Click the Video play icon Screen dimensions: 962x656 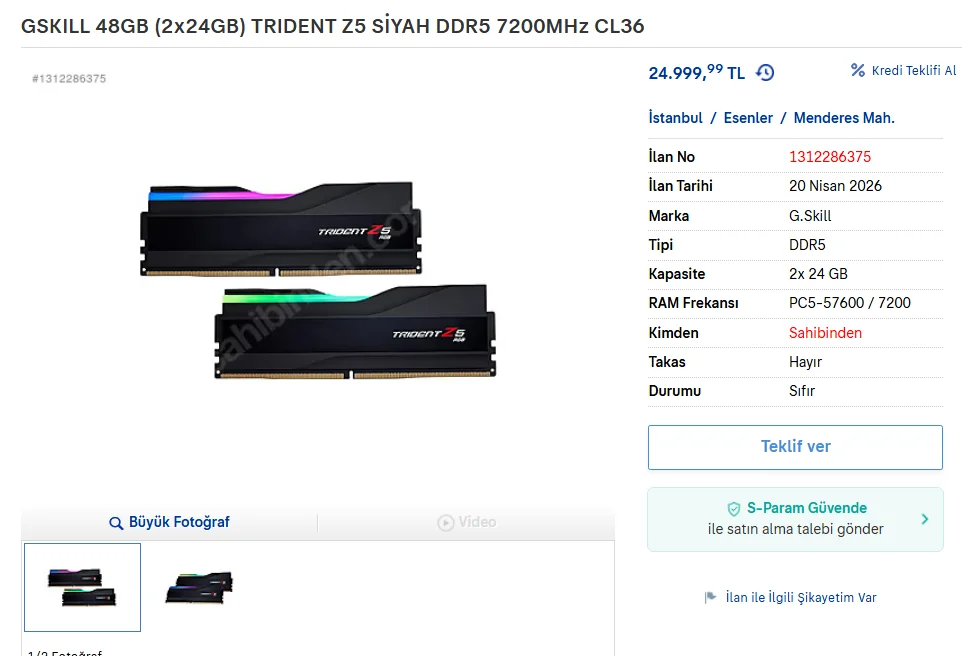445,522
